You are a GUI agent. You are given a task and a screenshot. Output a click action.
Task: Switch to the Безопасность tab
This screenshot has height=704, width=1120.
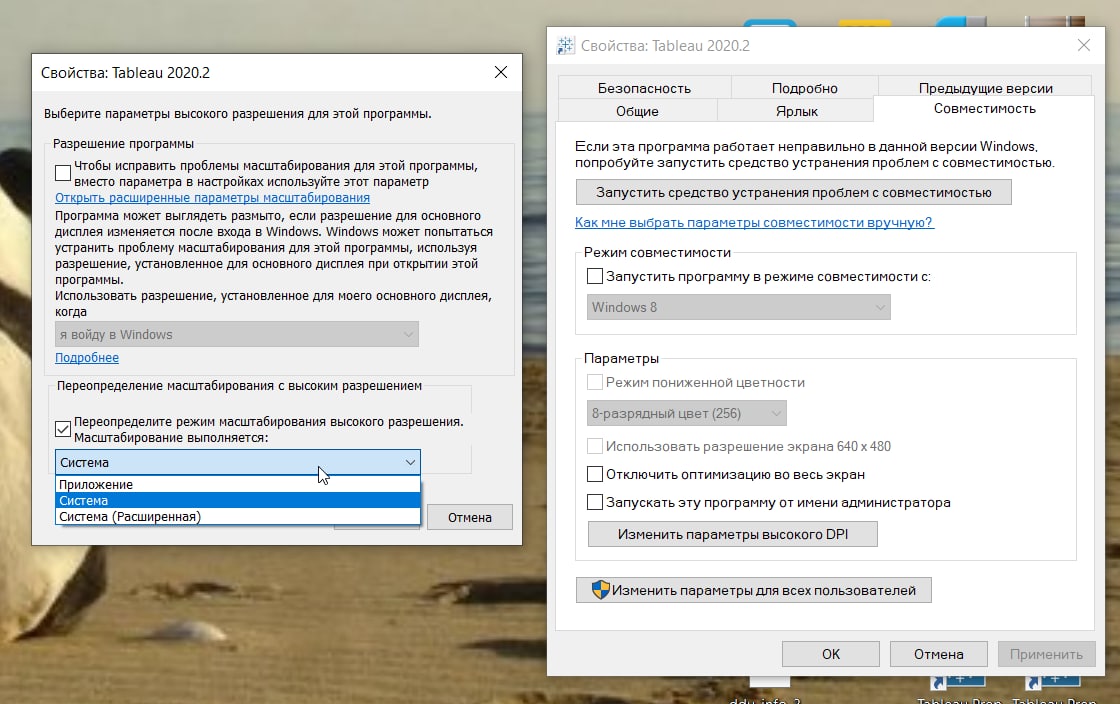point(644,88)
